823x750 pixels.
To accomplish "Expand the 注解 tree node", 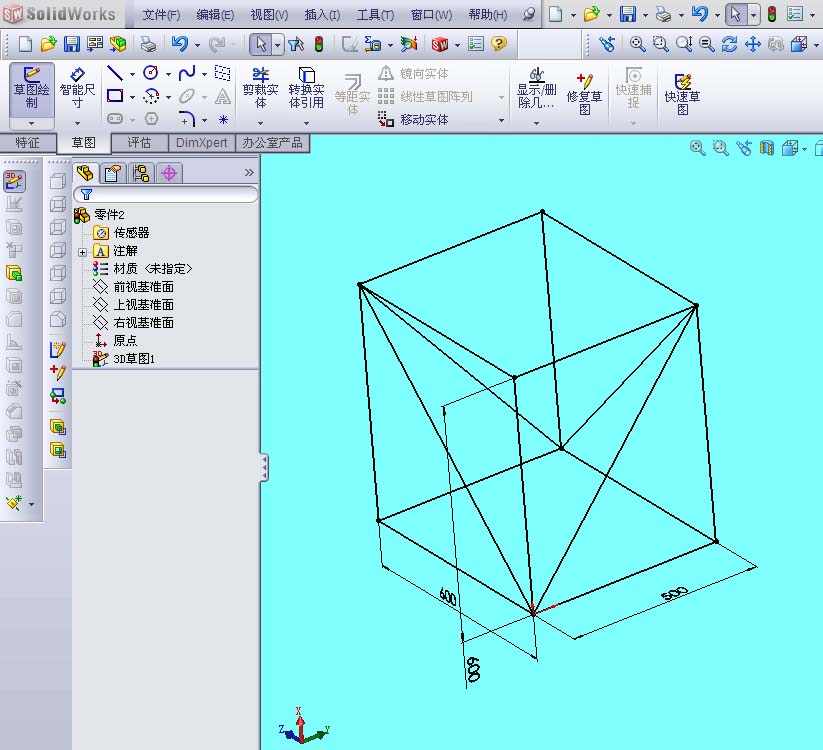I will 82,252.
